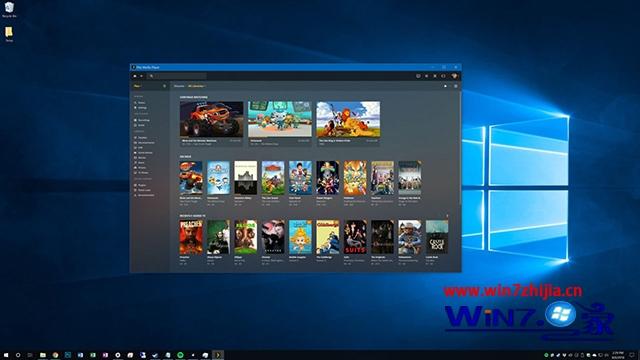
Task: Open the Action Center notification icon
Action: (632, 355)
